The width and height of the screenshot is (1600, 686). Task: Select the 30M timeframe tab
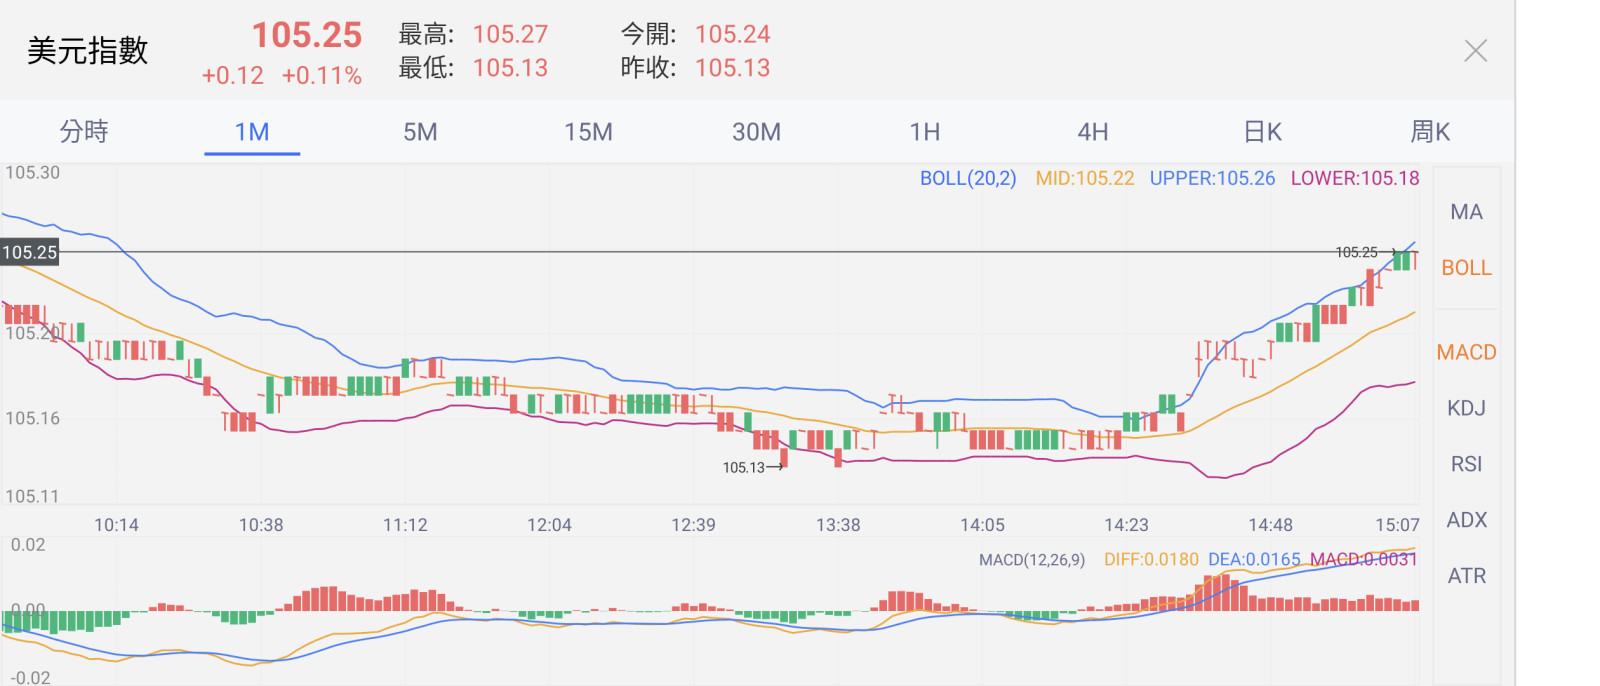pyautogui.click(x=756, y=132)
